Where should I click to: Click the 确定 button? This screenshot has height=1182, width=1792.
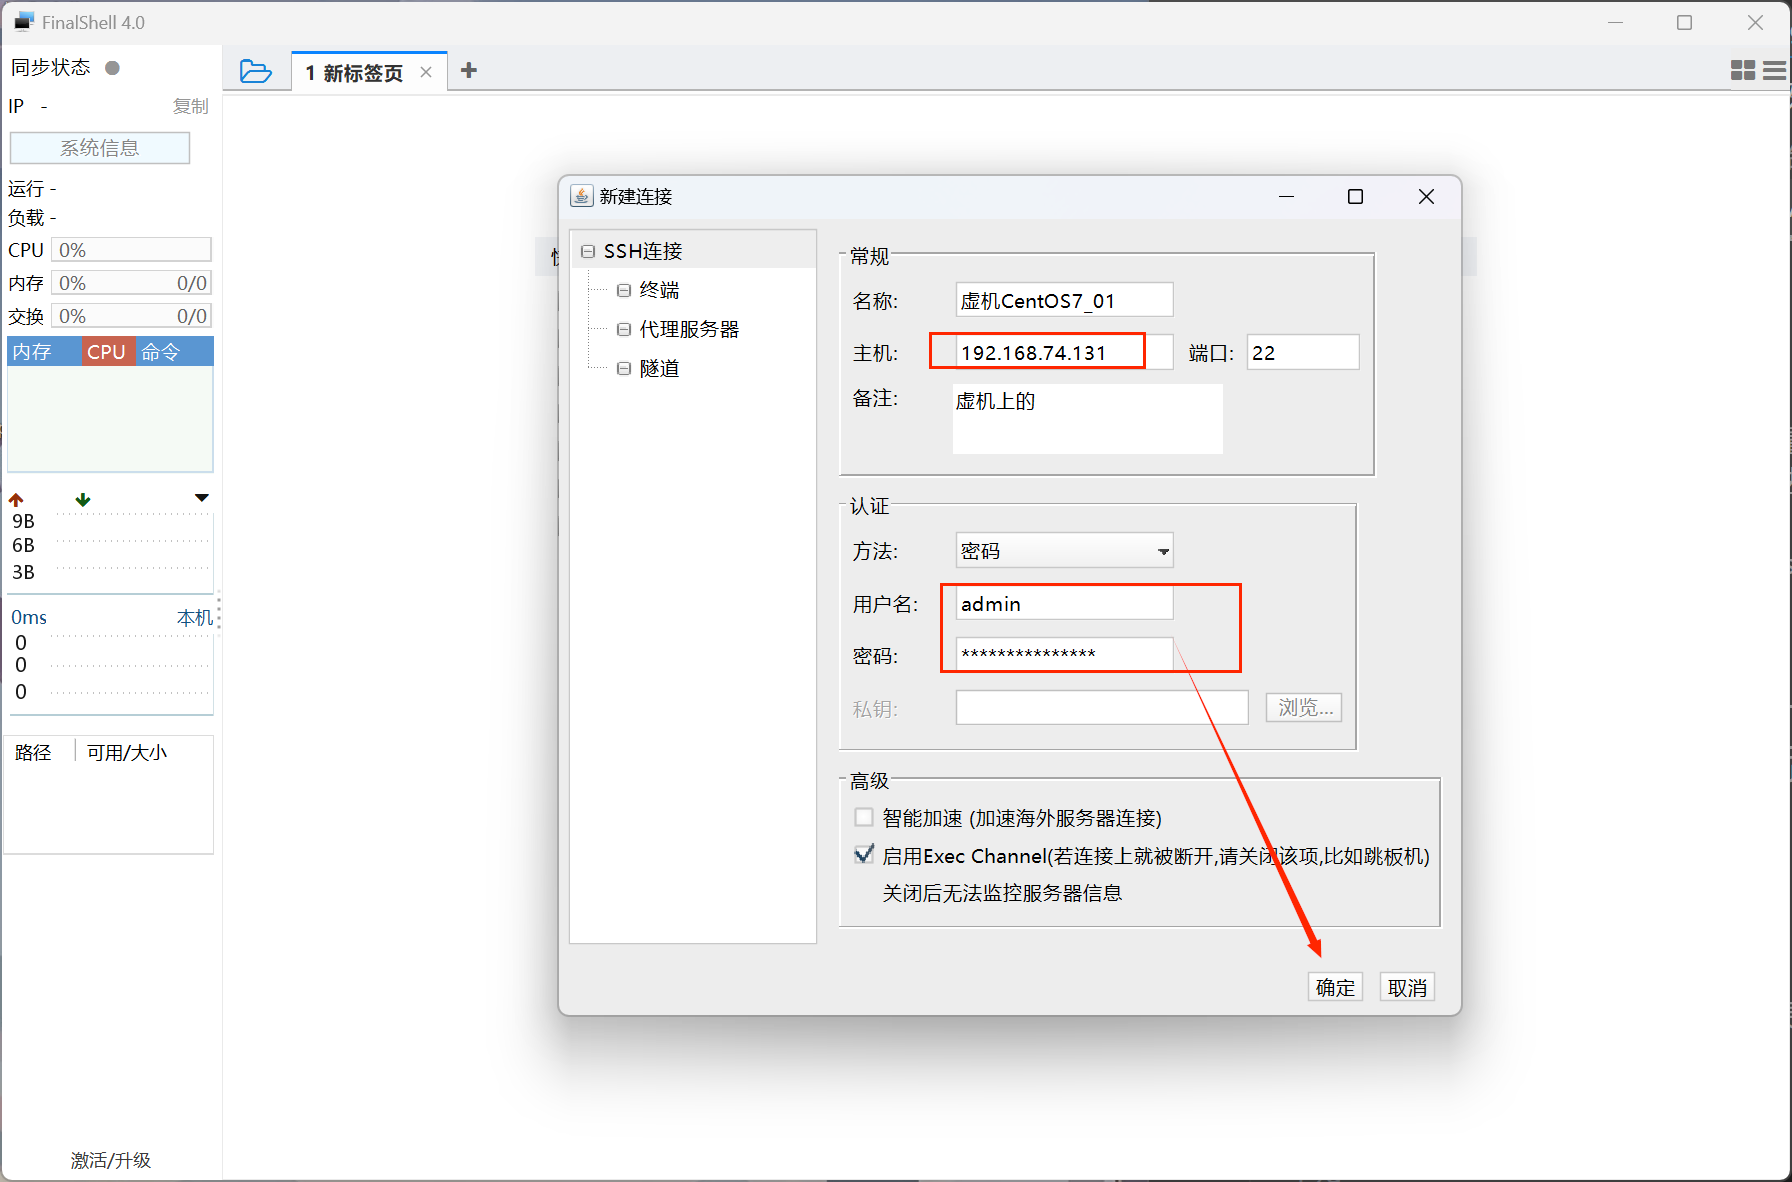click(x=1335, y=987)
